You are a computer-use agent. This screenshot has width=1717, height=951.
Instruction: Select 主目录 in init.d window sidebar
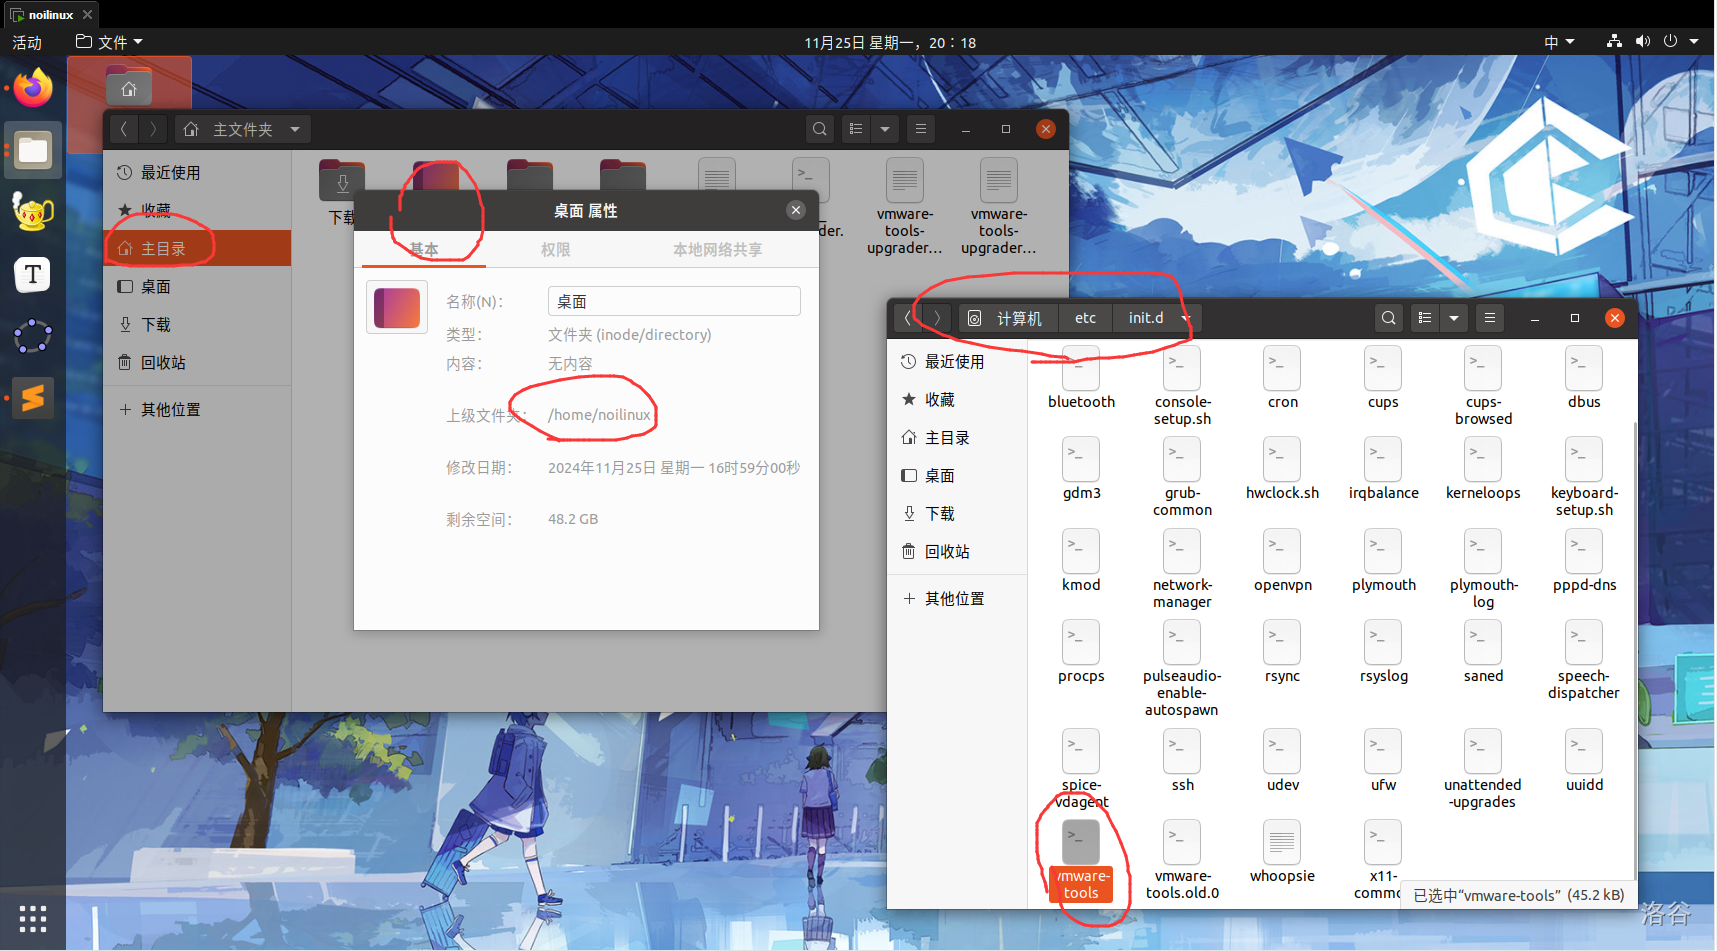pyautogui.click(x=957, y=437)
